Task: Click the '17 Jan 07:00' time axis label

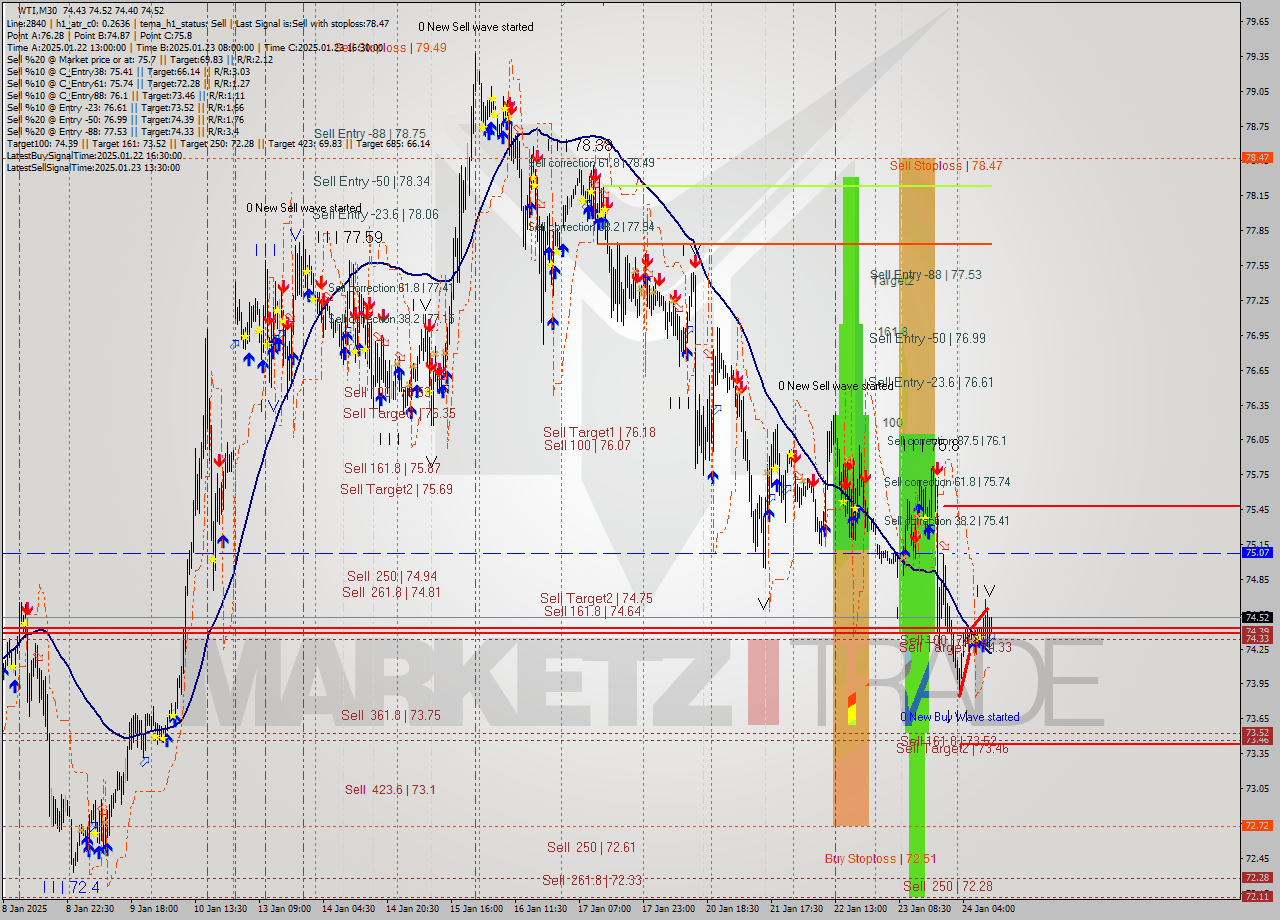Action: coord(603,909)
